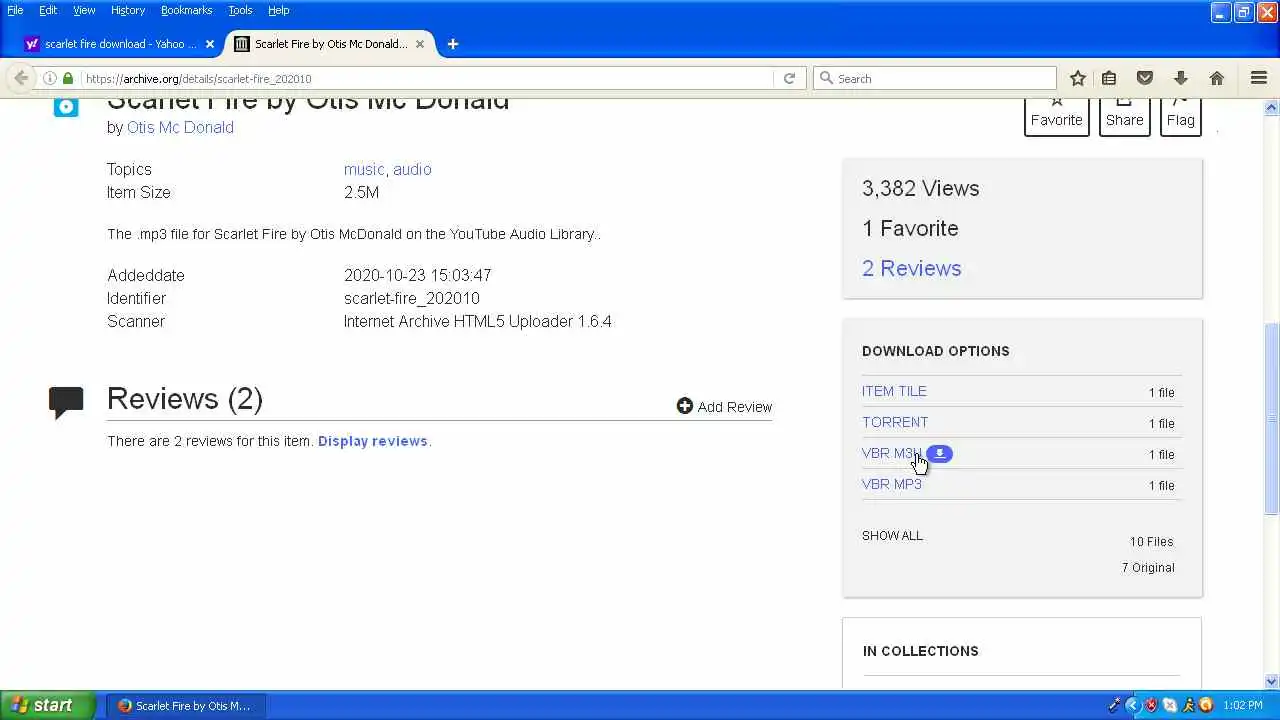Click the taskbar clock 1:02 PM
The image size is (1280, 720).
(x=1242, y=705)
